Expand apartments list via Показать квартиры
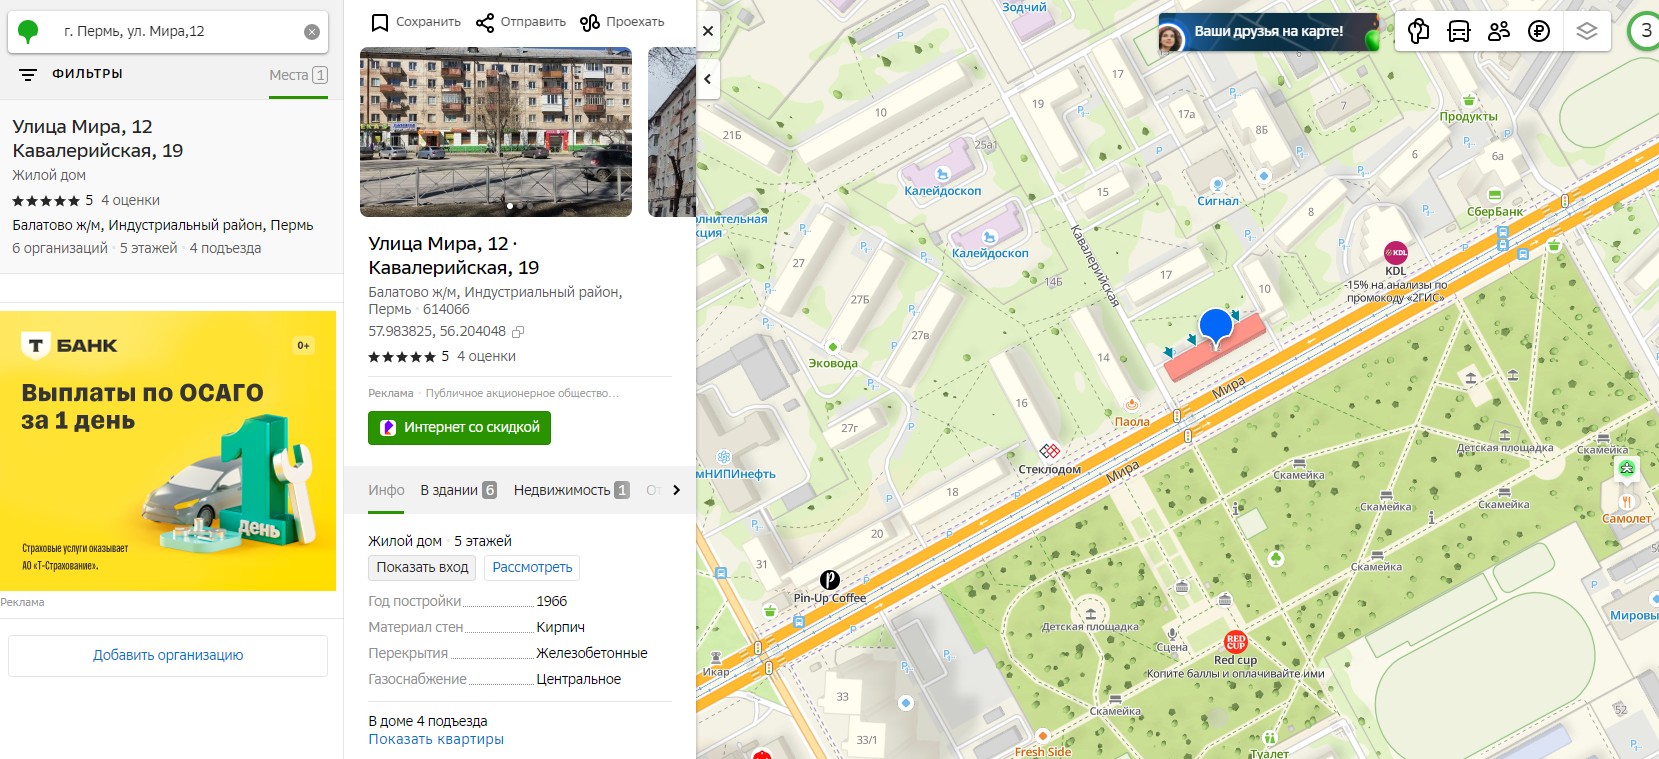This screenshot has height=759, width=1659. 436,739
